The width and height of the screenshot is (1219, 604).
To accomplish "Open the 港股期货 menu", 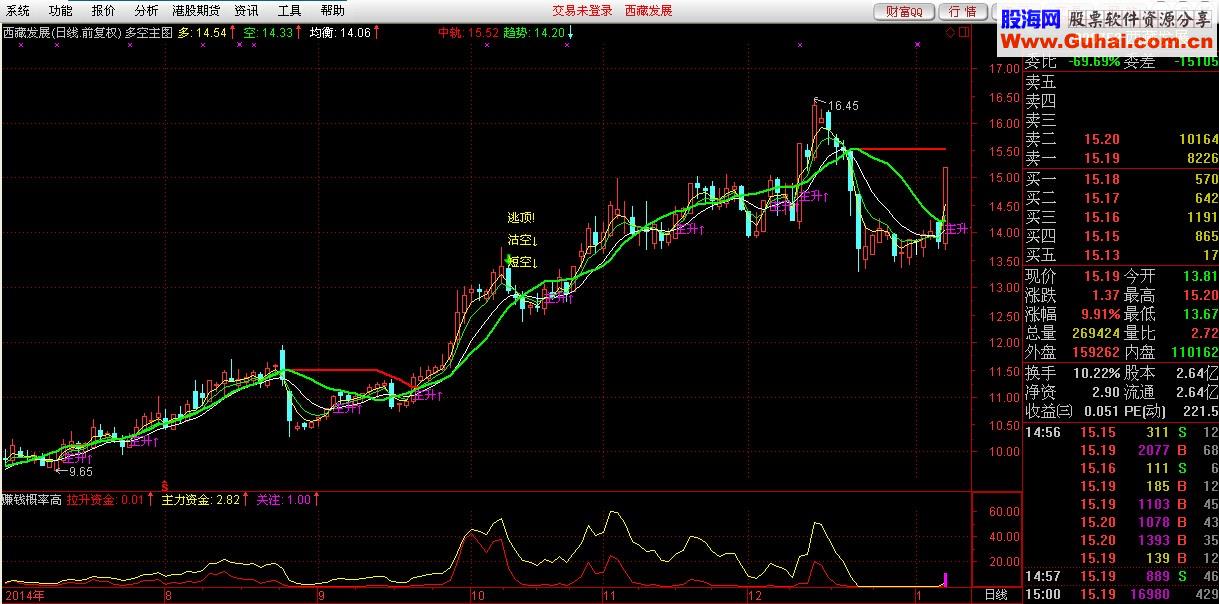I will [x=195, y=11].
